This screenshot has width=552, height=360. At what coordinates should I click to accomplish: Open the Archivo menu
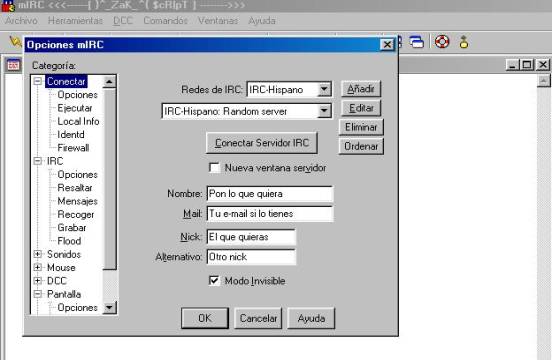21,21
